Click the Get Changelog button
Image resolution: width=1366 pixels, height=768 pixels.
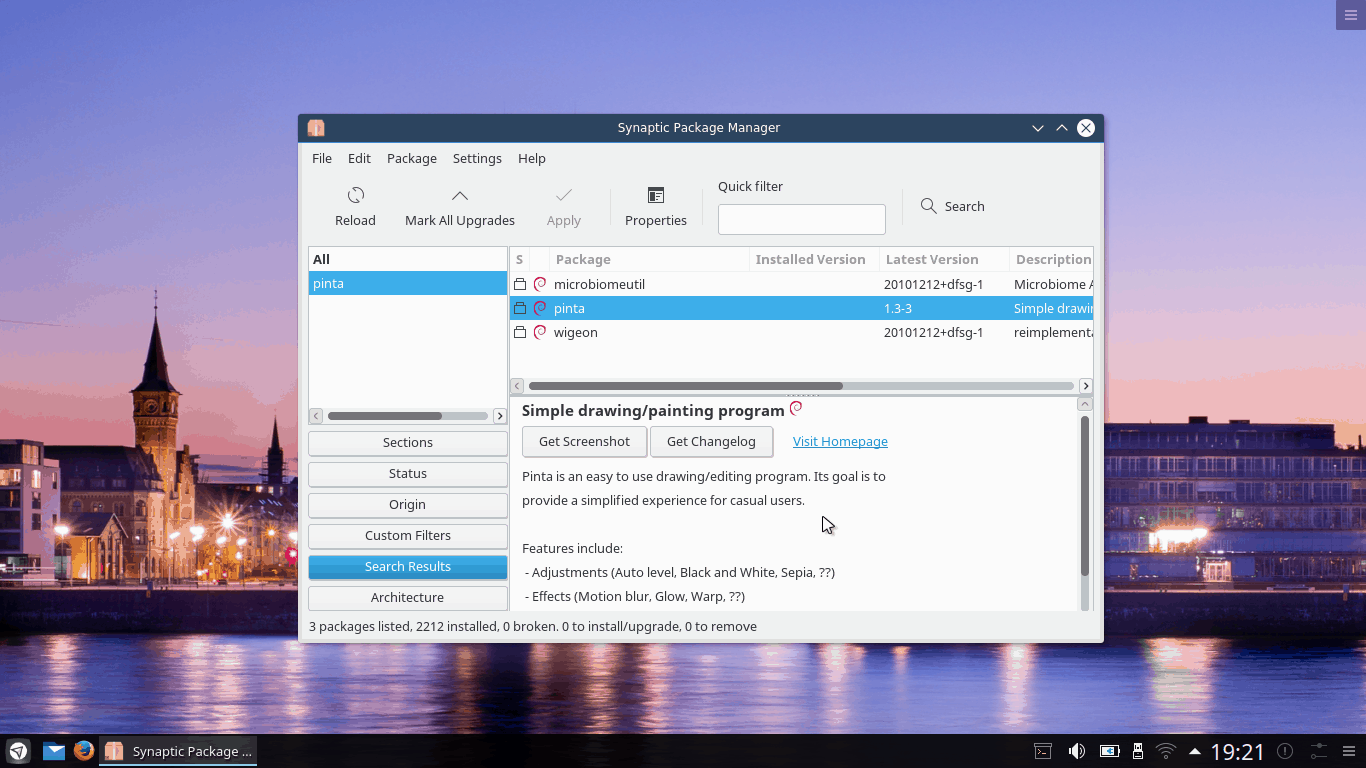[x=711, y=441]
